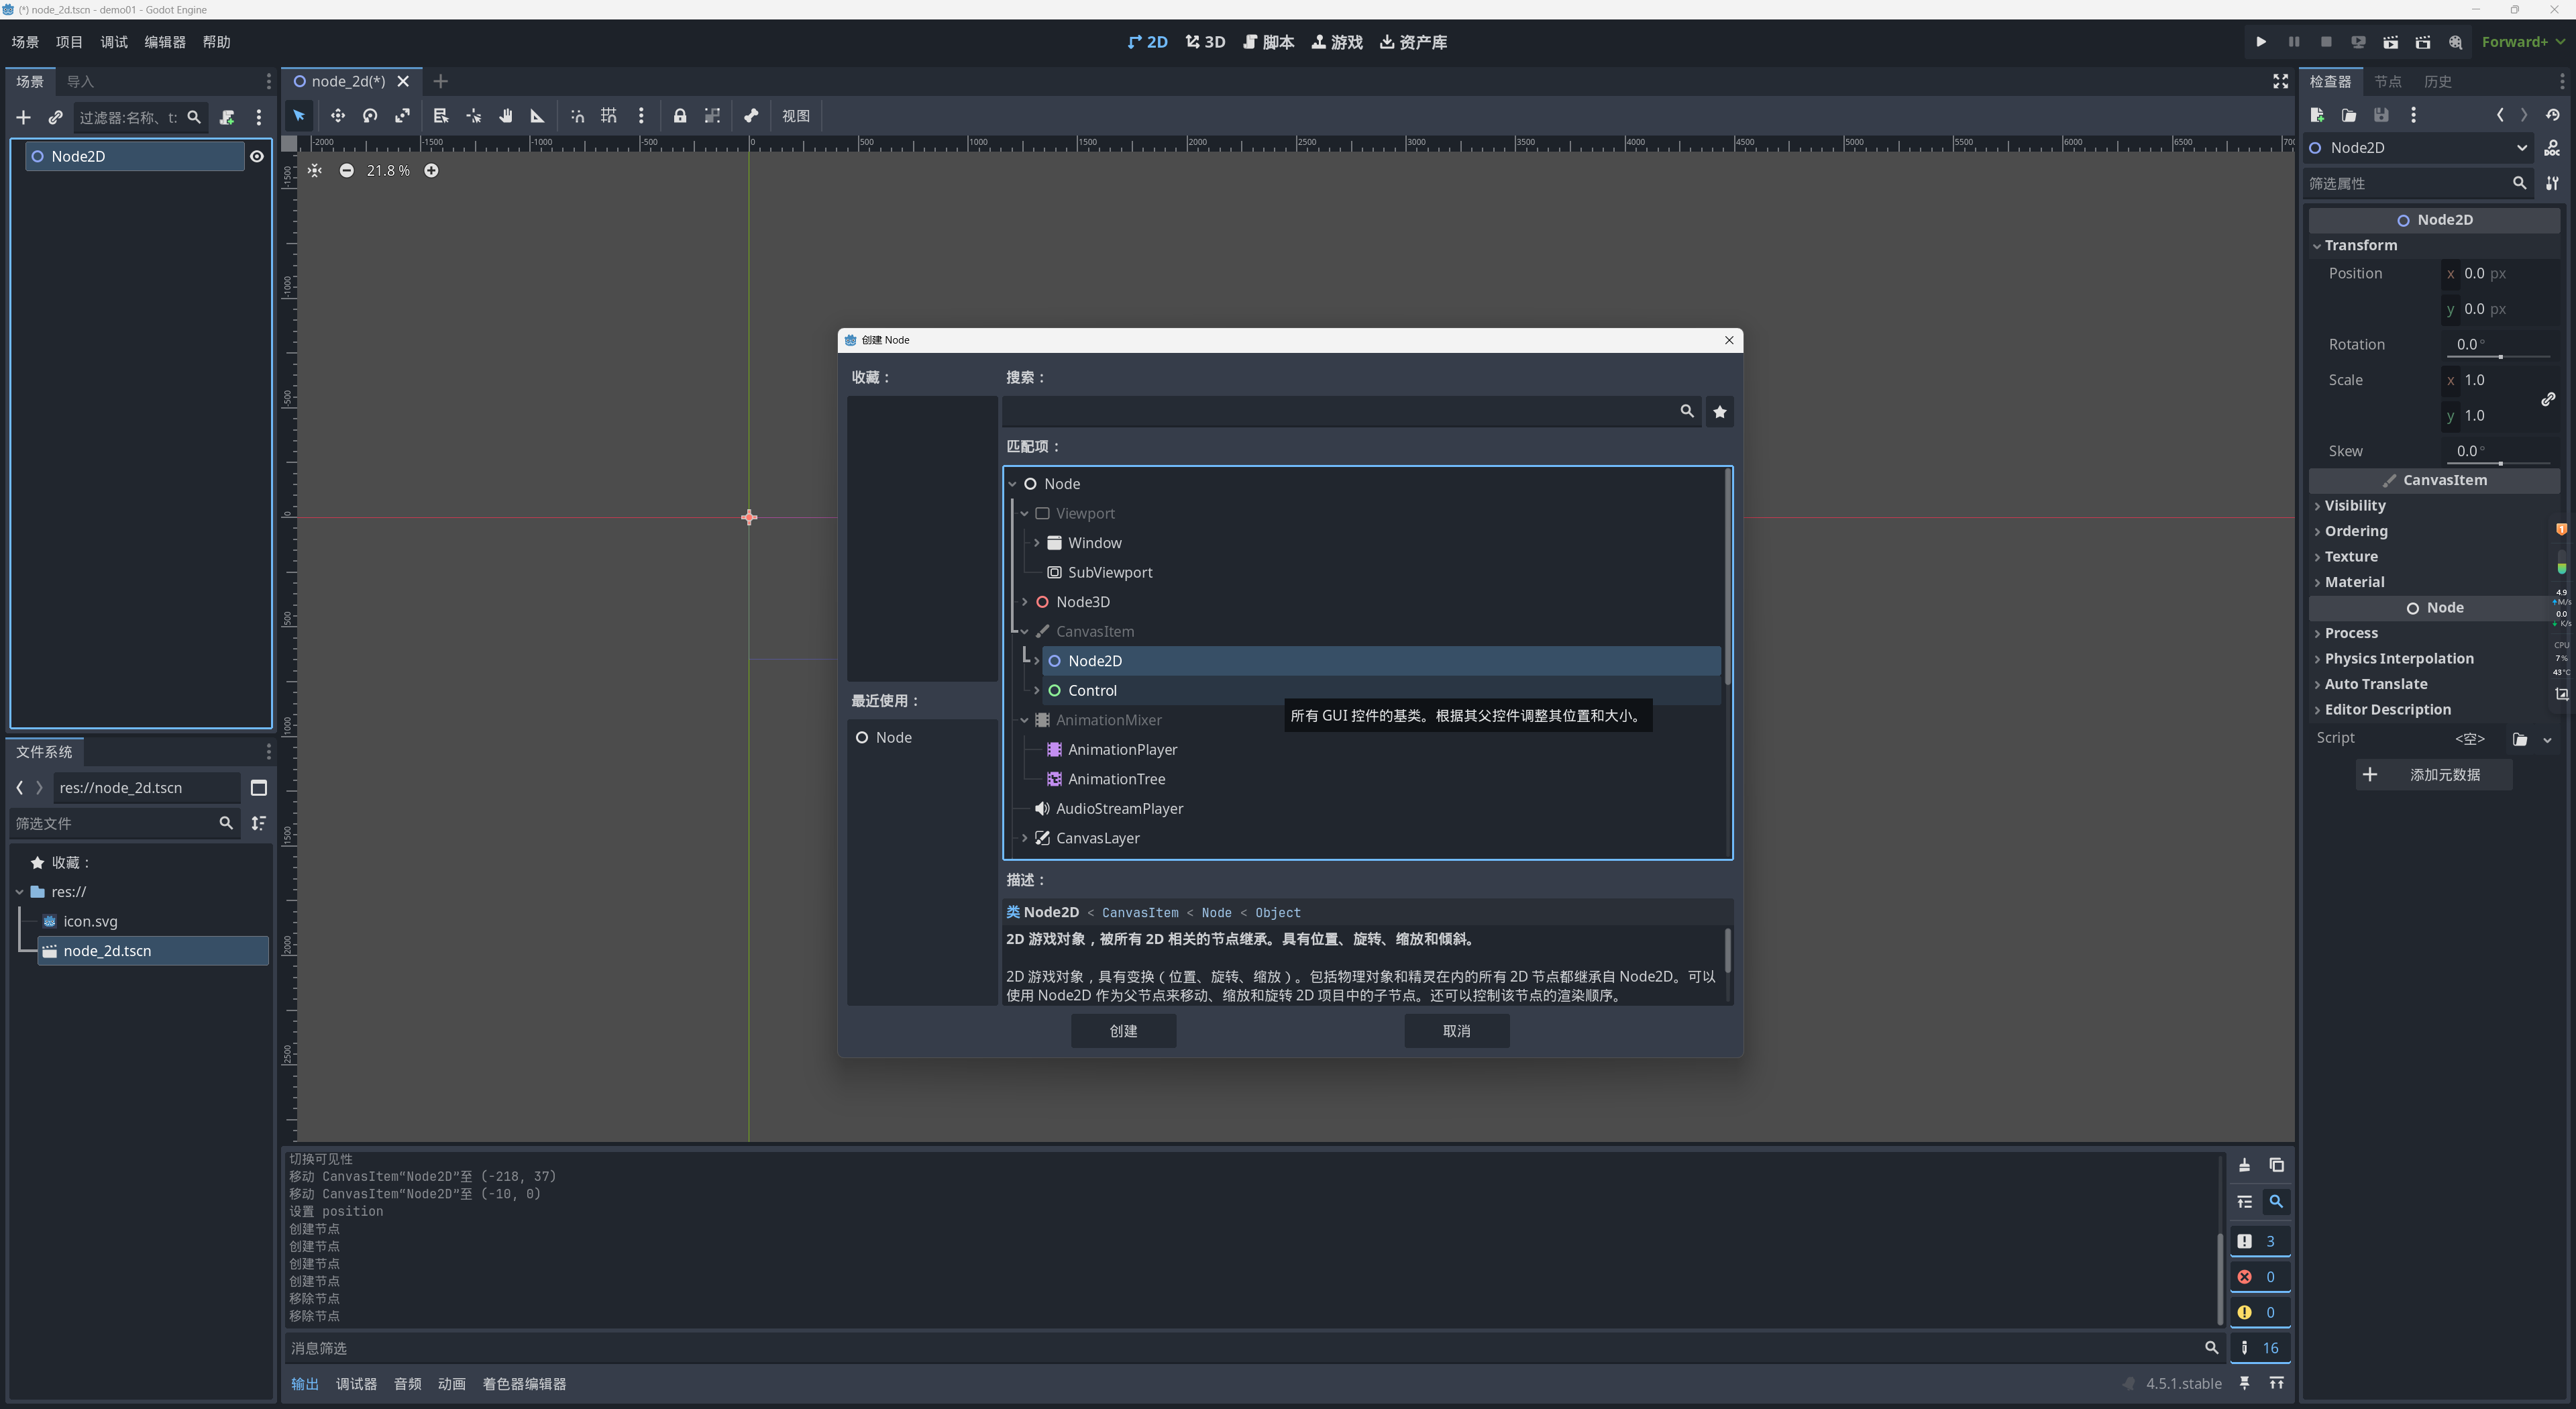Toggle visibility eye of Node2D
The image size is (2576, 1409).
tap(257, 156)
